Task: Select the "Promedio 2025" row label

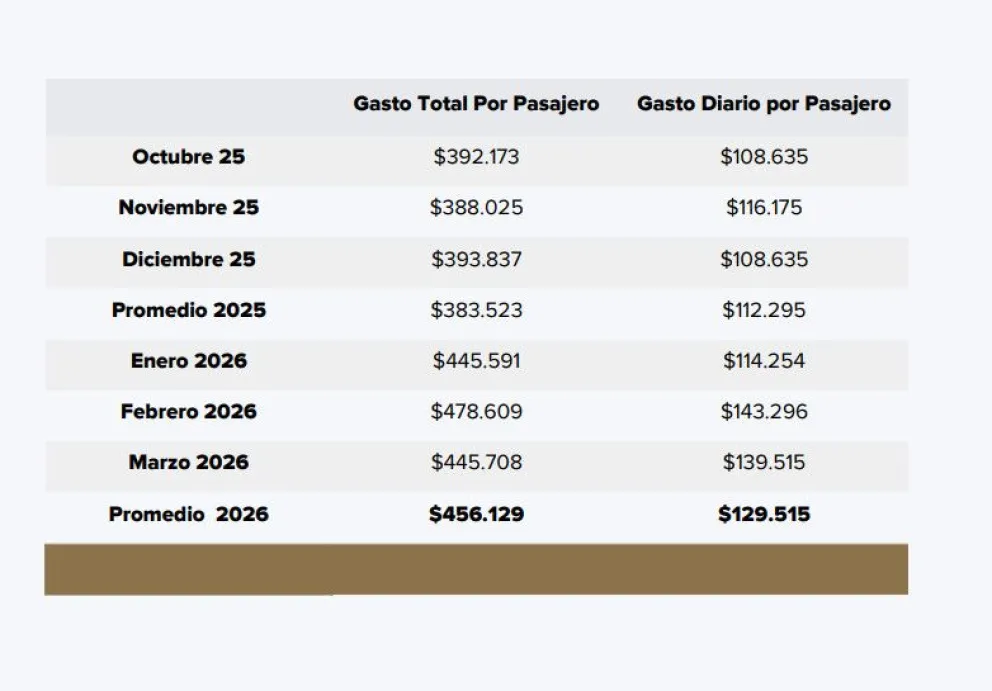Action: pyautogui.click(x=188, y=310)
